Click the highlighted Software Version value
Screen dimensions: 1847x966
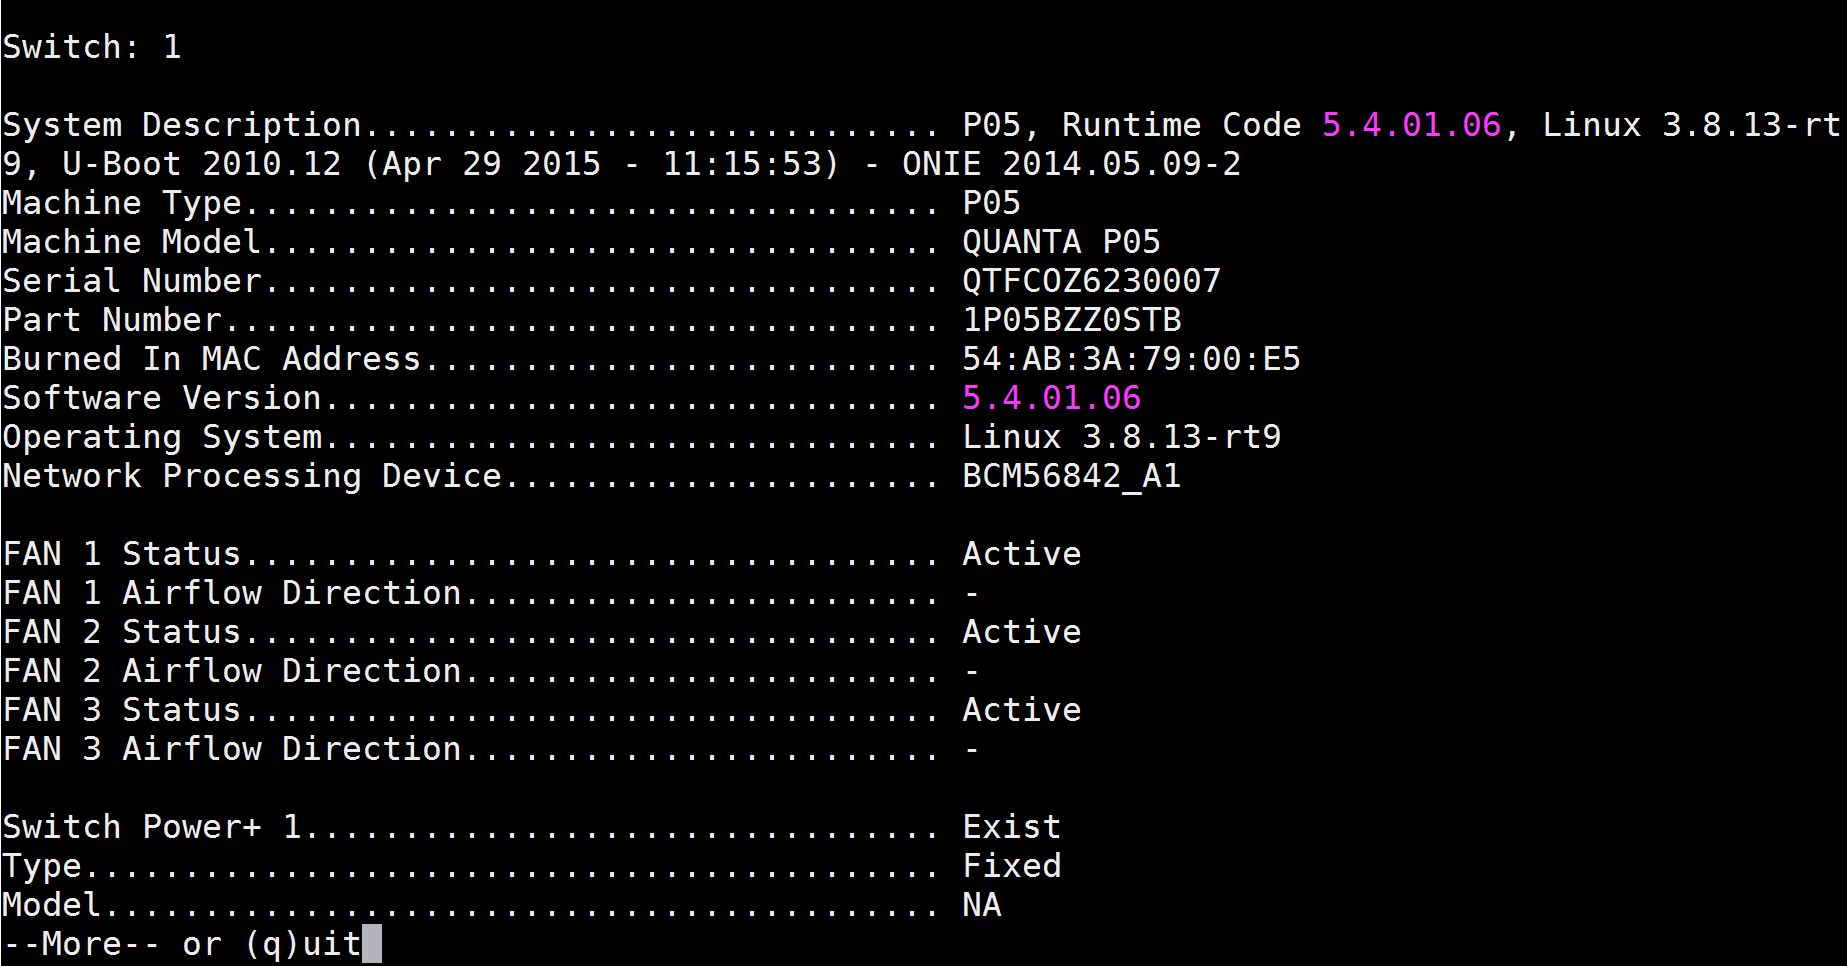tap(1051, 398)
